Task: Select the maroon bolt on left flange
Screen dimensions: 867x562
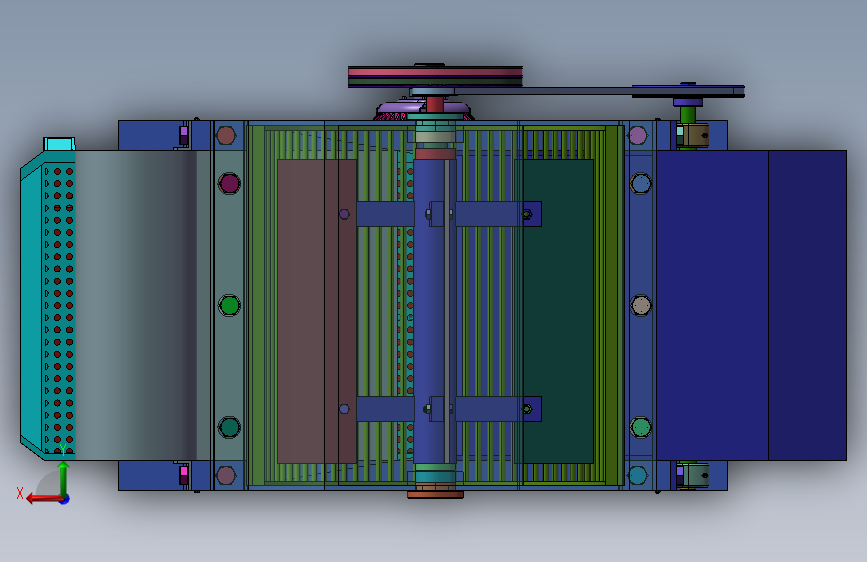Action: (x=229, y=184)
